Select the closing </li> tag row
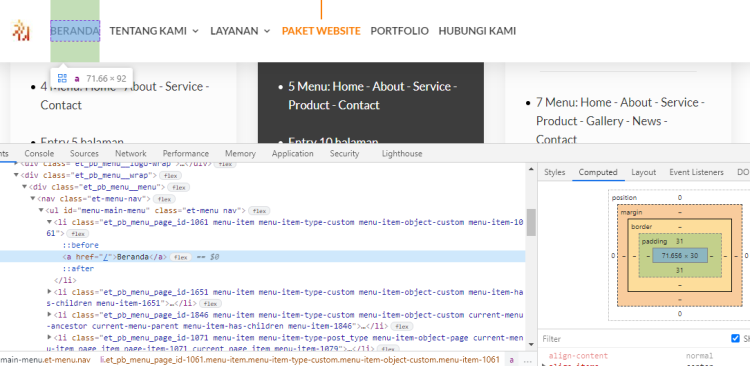Image resolution: width=750 pixels, height=366 pixels. click(66, 280)
